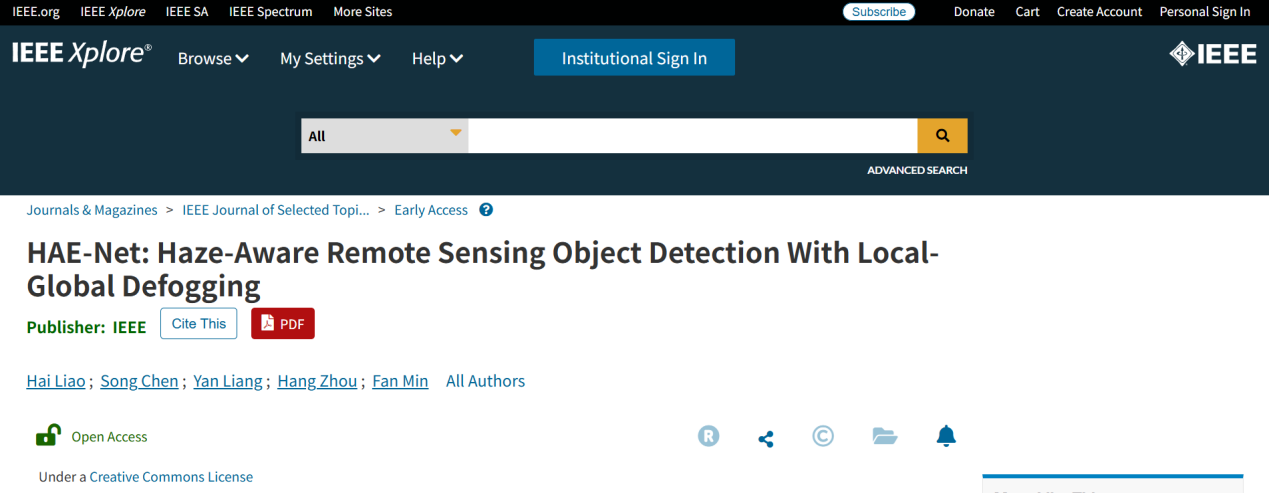
Task: Click the share icon
Action: point(766,438)
